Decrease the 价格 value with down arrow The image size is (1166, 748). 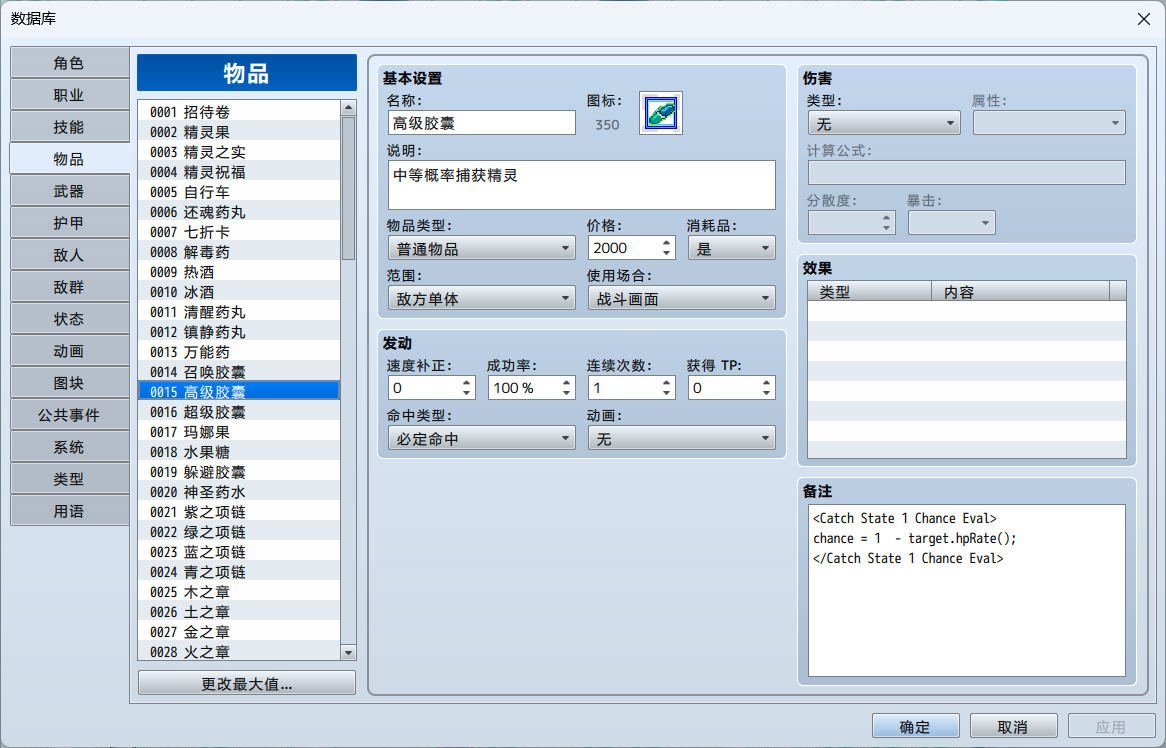[666, 254]
